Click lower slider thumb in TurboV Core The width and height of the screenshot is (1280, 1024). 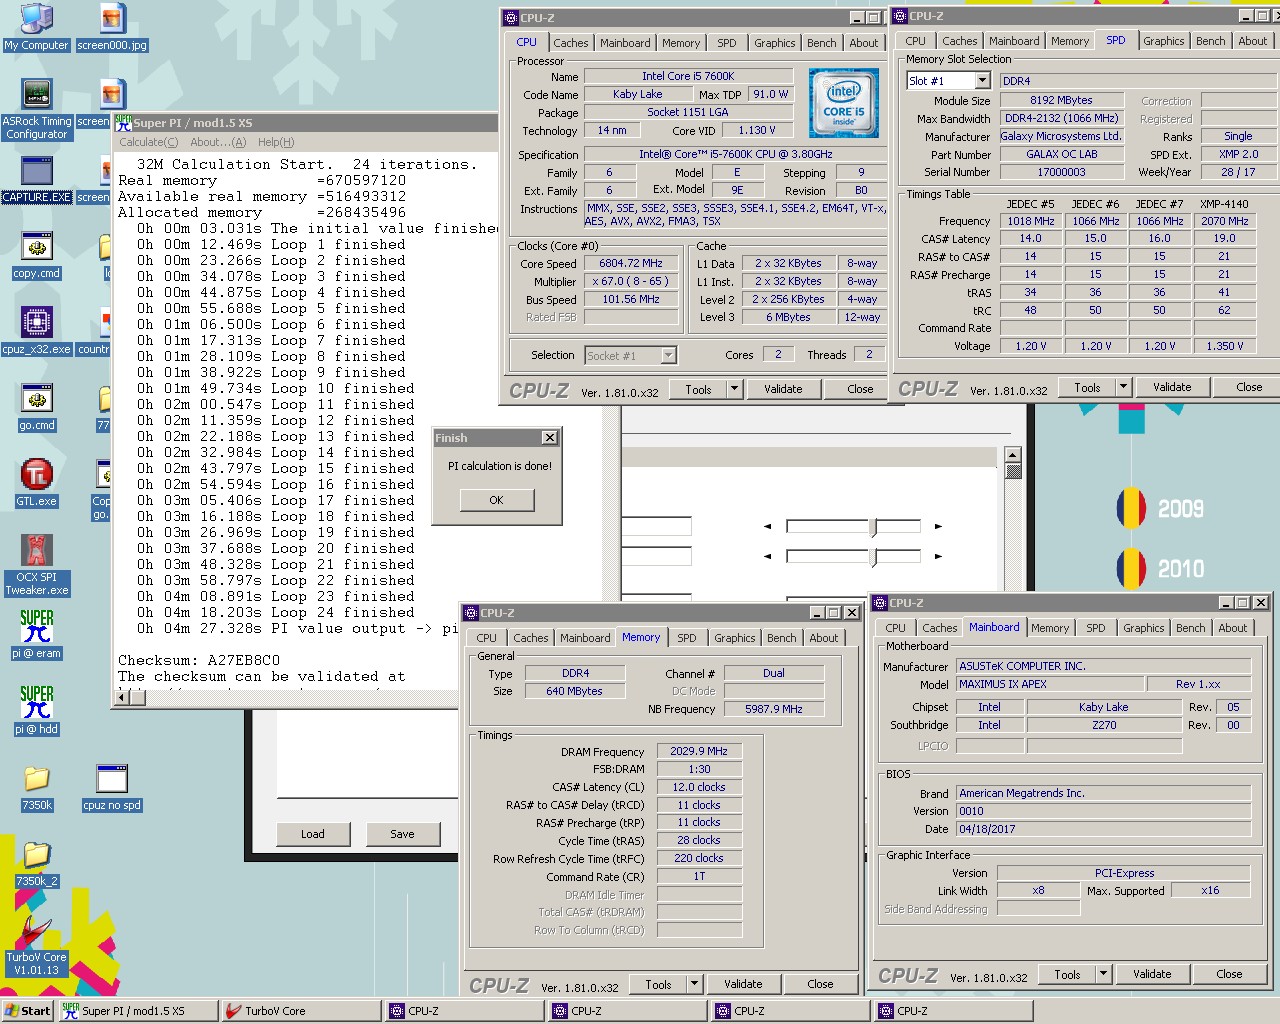coord(874,556)
